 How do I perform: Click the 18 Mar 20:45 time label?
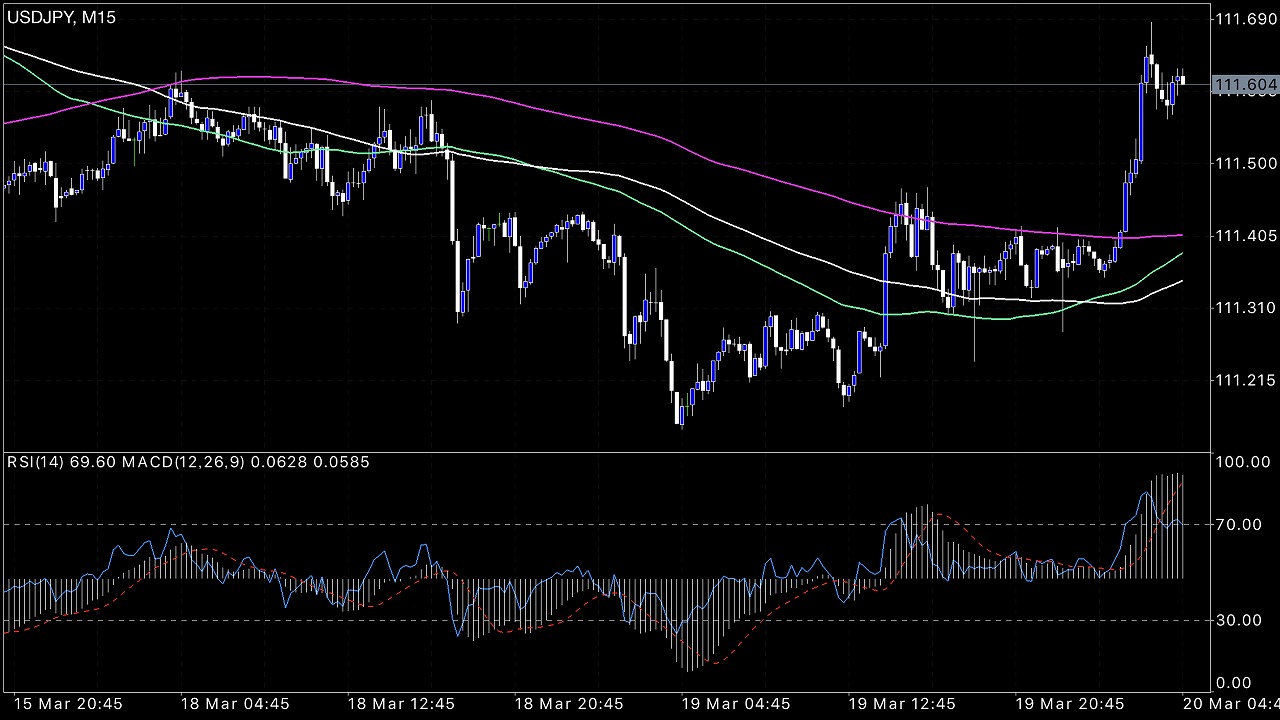[569, 704]
